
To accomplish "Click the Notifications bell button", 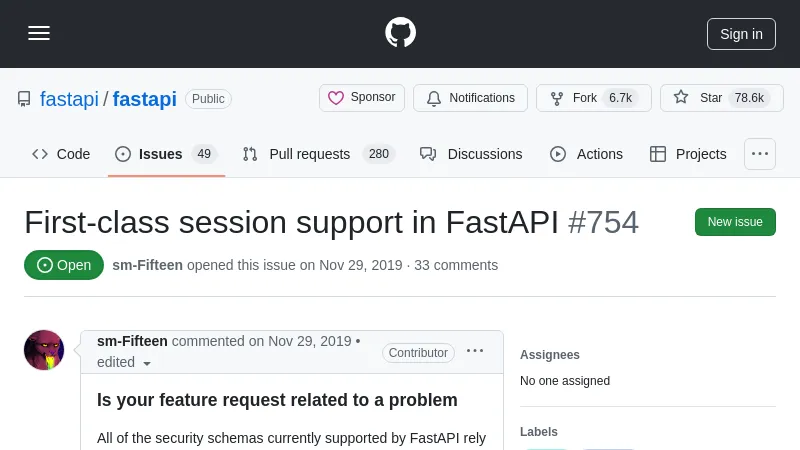I will (470, 98).
